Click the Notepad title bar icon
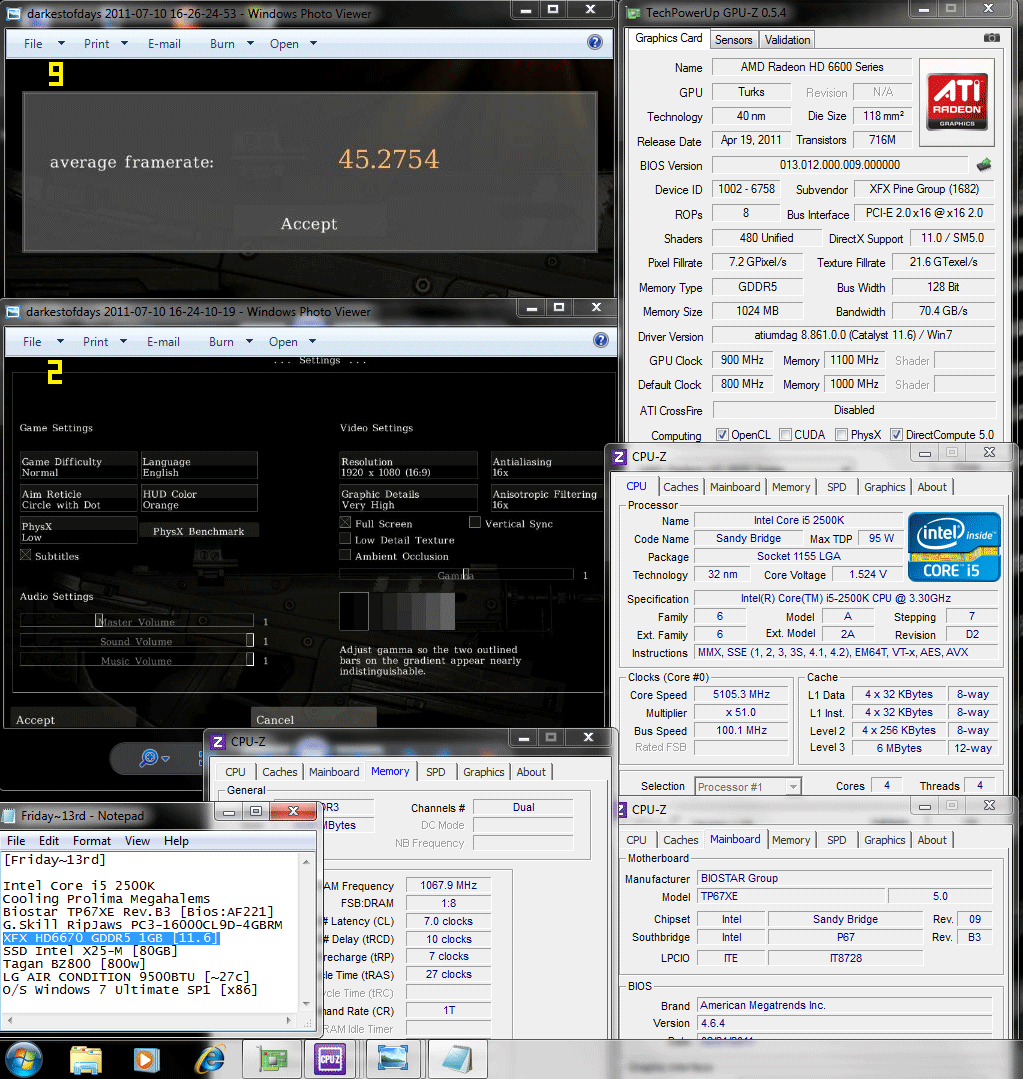 [x=8, y=816]
